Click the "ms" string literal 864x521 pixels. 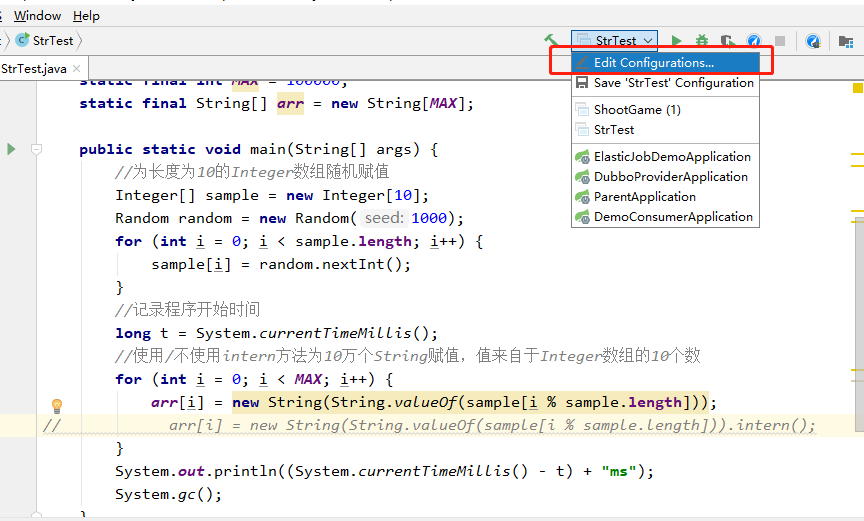click(x=618, y=471)
